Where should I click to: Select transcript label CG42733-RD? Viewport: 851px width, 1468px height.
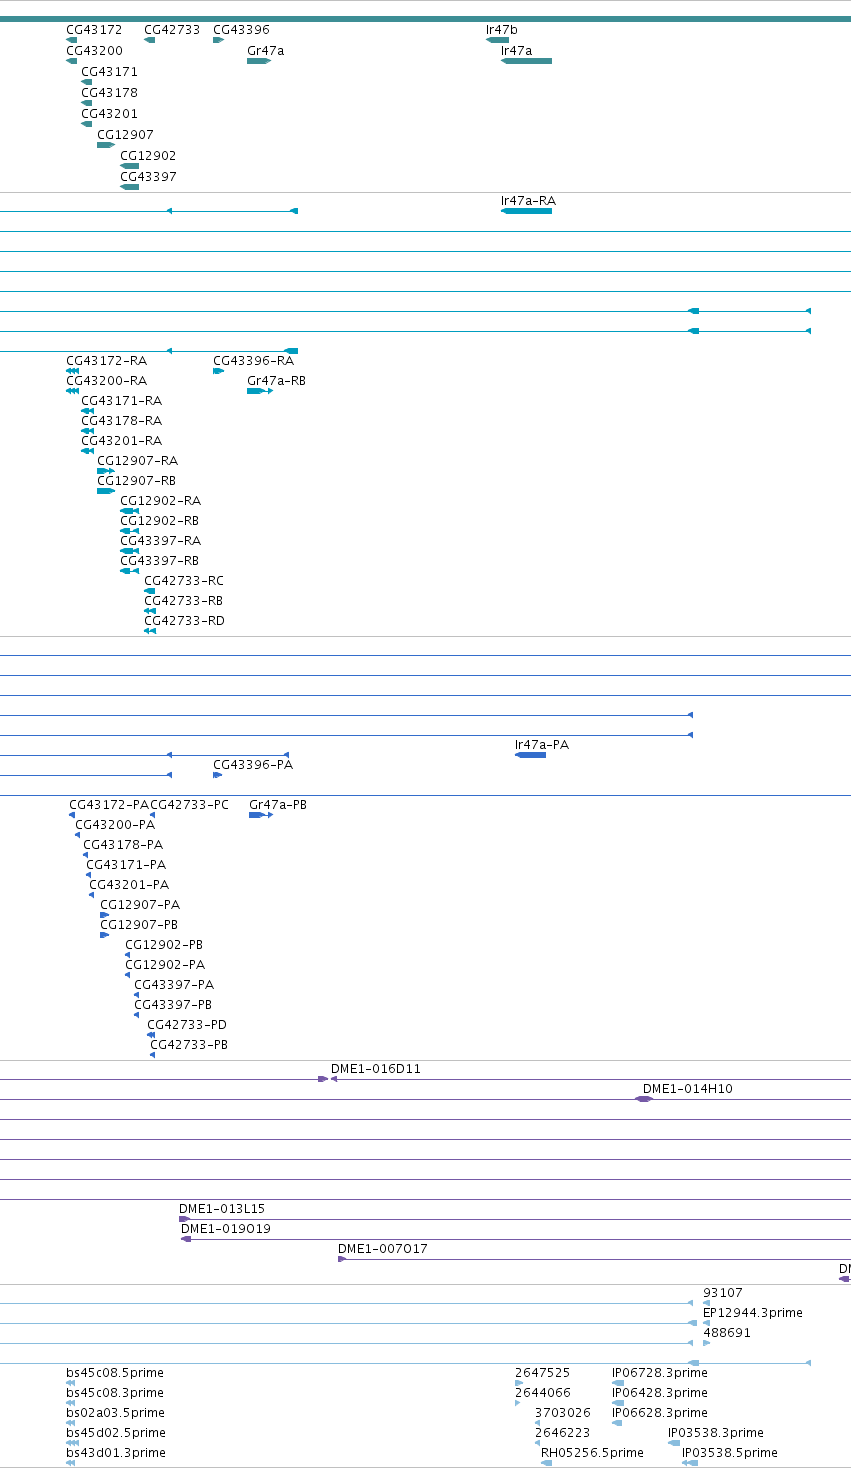185,621
